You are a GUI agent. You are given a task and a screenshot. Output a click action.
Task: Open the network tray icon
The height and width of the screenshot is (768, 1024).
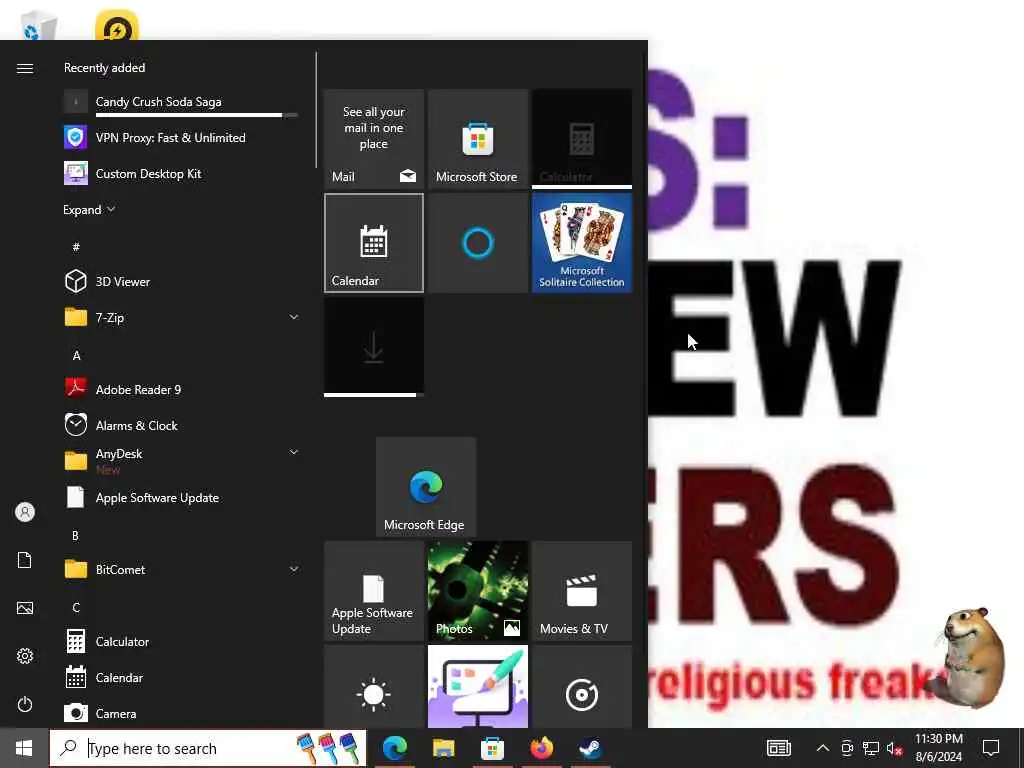[x=871, y=748]
